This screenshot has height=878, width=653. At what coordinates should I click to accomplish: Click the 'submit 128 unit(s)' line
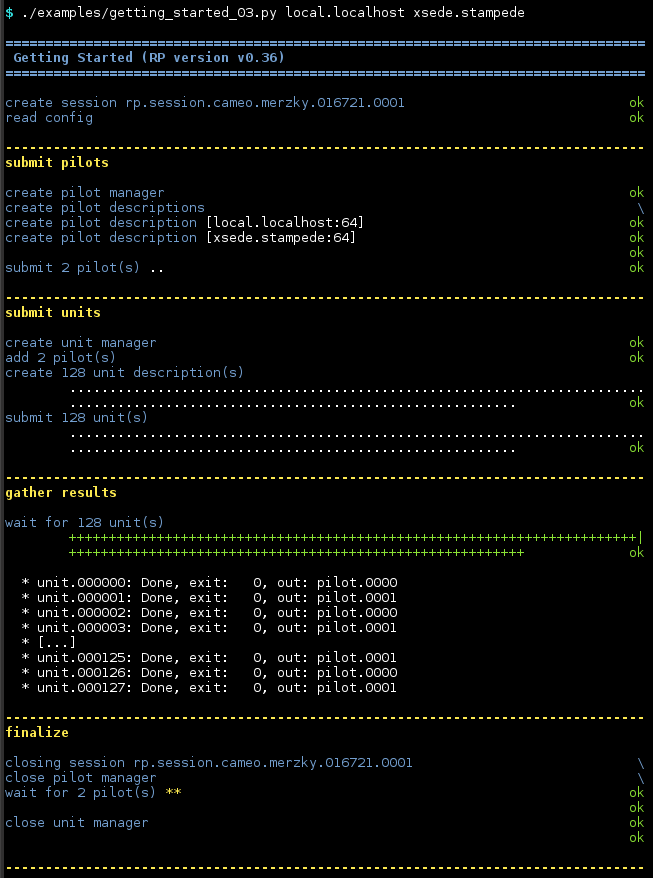(x=76, y=418)
